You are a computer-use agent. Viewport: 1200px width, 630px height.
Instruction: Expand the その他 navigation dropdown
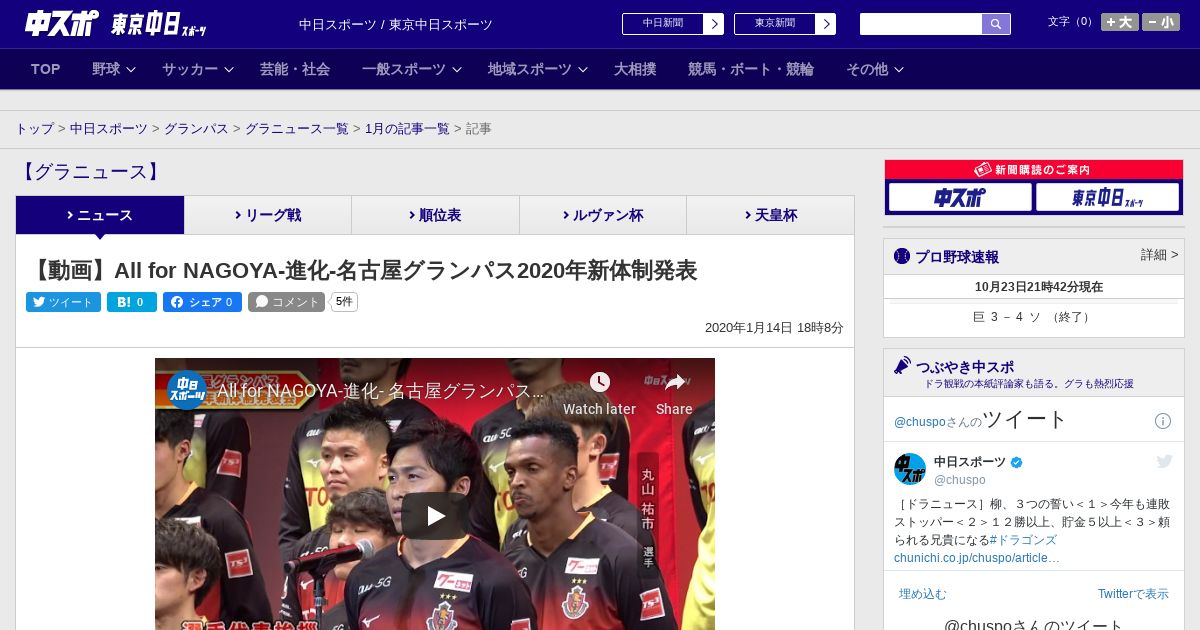875,69
